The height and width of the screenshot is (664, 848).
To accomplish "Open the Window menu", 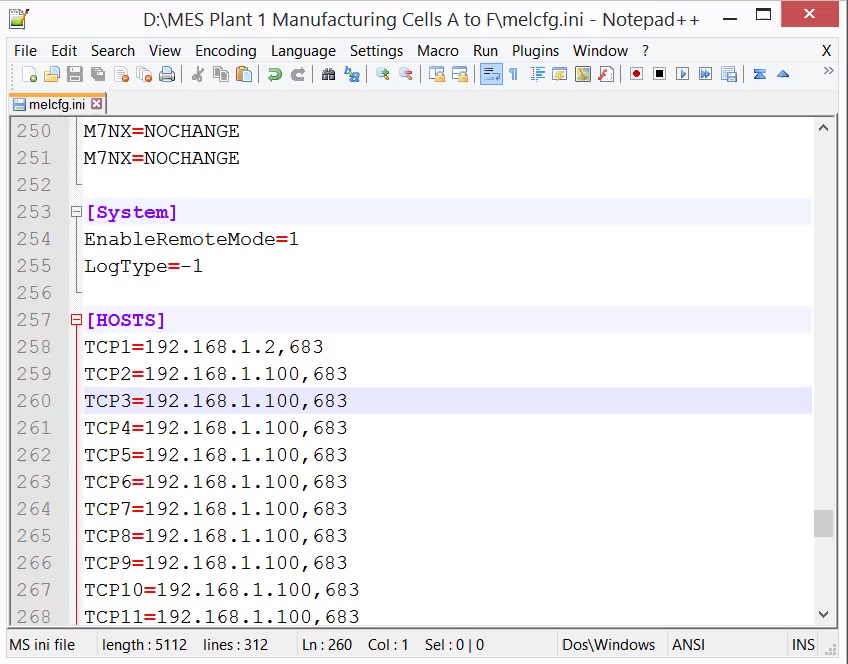I will pyautogui.click(x=600, y=51).
